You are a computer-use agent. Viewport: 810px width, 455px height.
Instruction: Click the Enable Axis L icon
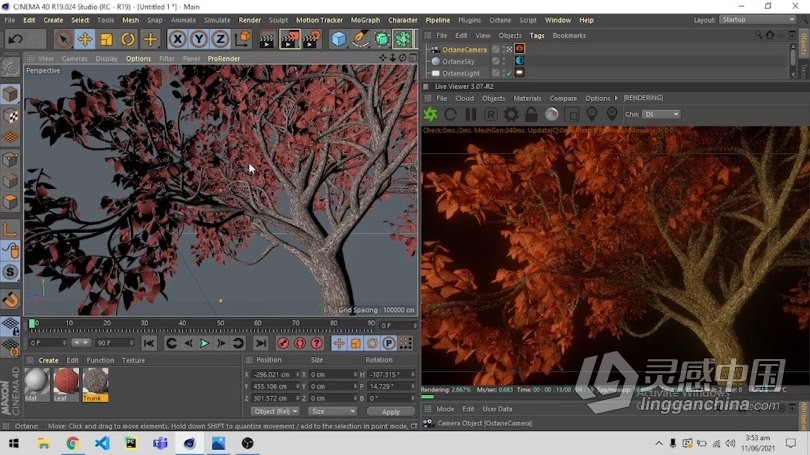[x=10, y=229]
